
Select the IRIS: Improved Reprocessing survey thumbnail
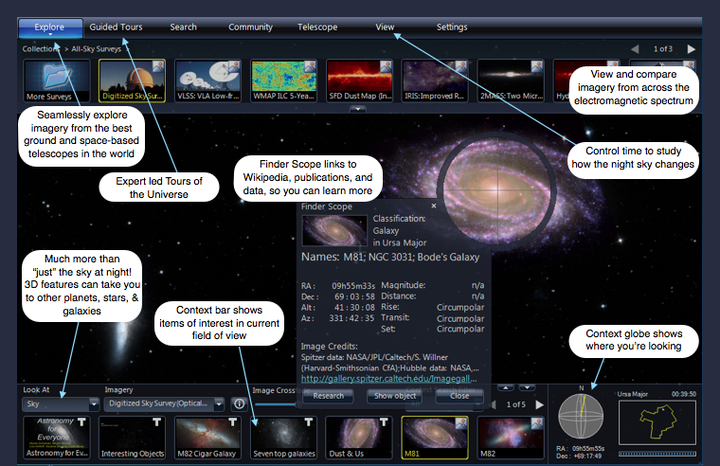coord(435,80)
